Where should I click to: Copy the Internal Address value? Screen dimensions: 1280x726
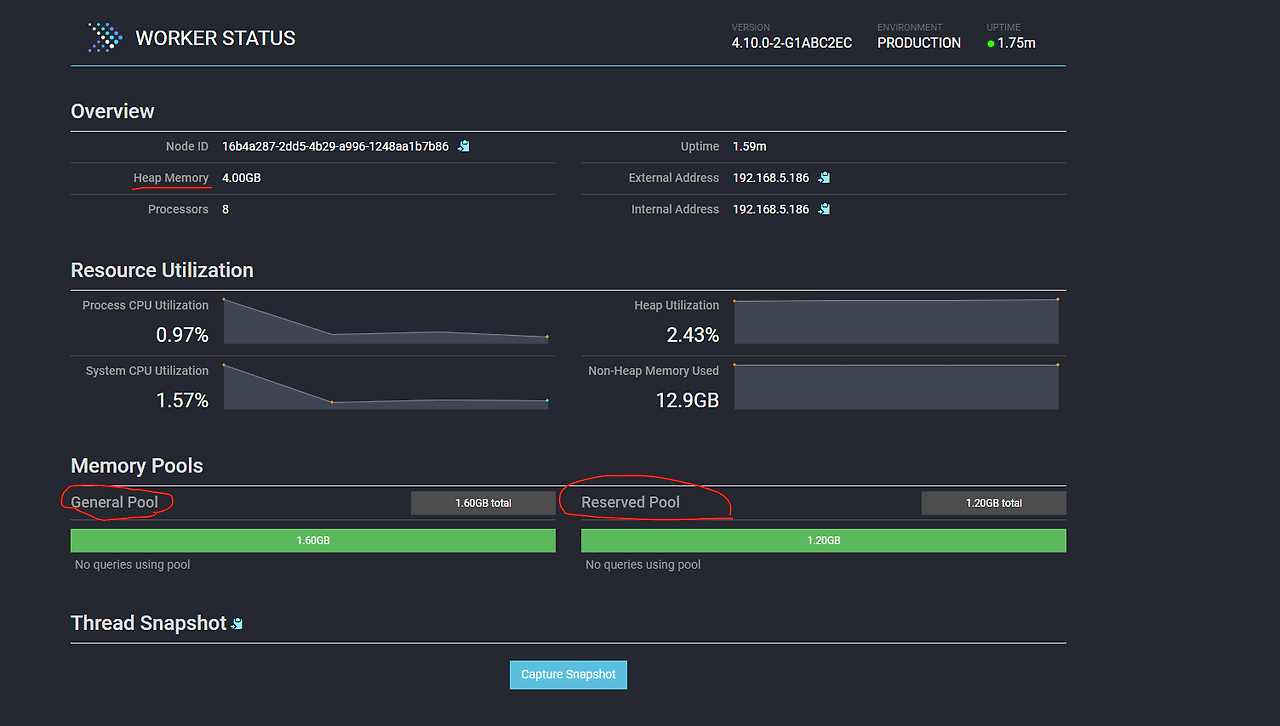point(822,209)
